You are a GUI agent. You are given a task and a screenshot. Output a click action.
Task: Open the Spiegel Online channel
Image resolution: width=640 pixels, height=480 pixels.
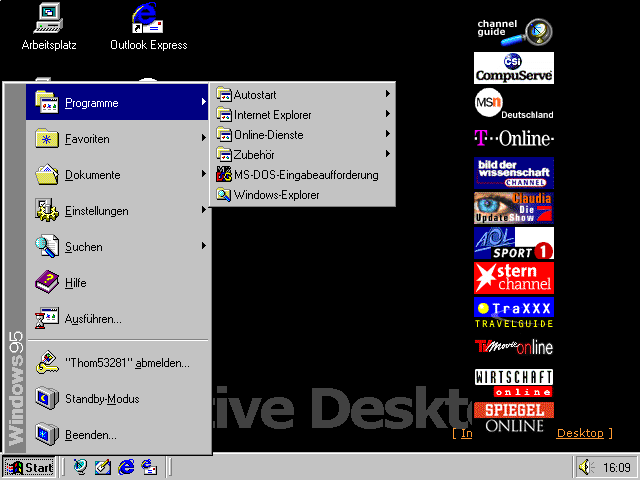tap(514, 417)
